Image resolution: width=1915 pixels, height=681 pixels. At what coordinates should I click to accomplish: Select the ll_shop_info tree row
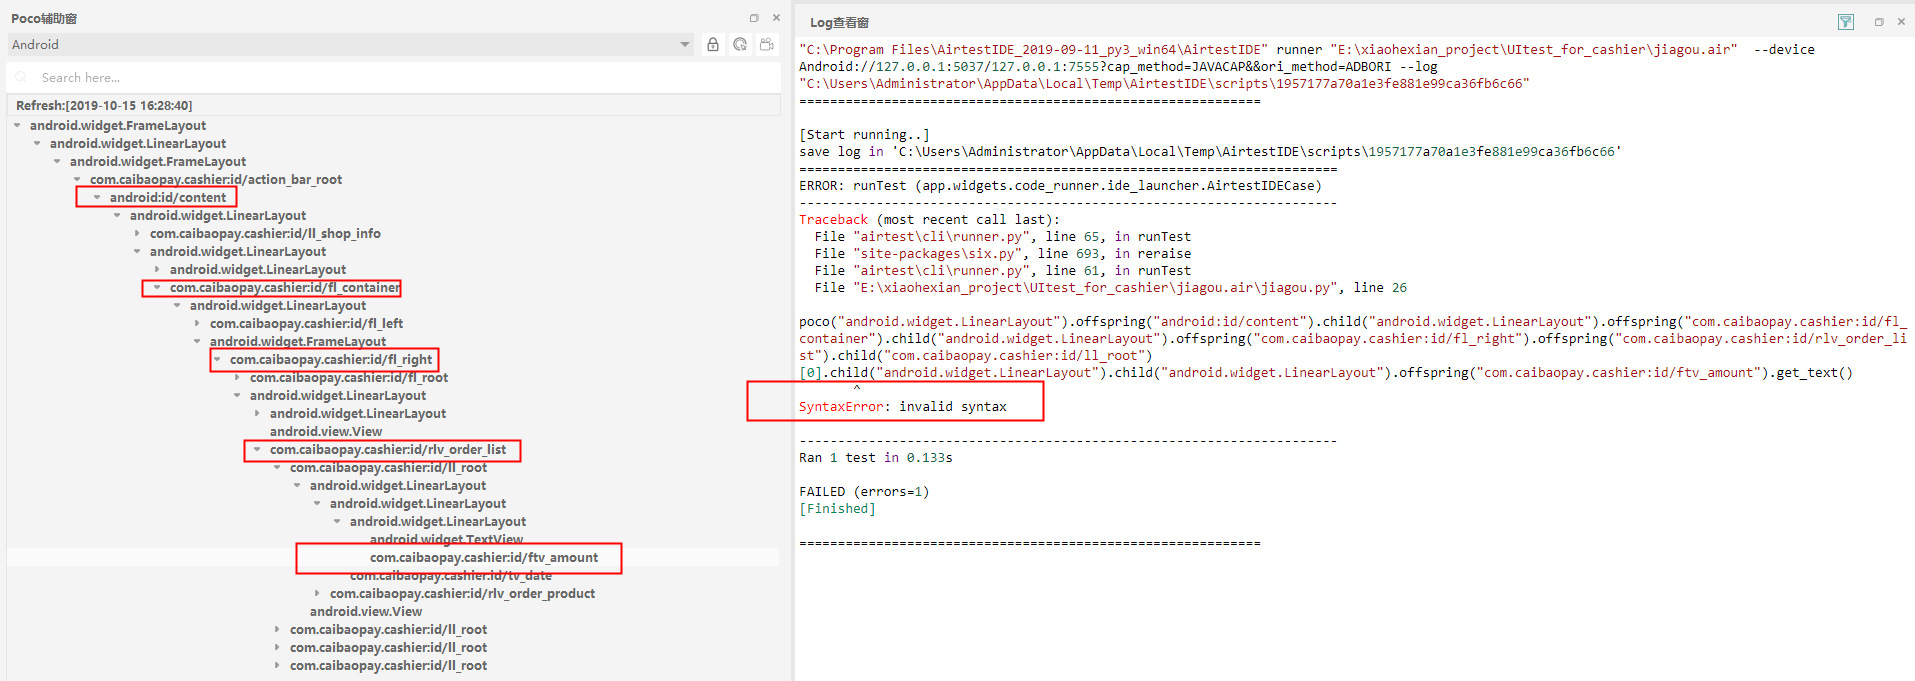tap(265, 233)
